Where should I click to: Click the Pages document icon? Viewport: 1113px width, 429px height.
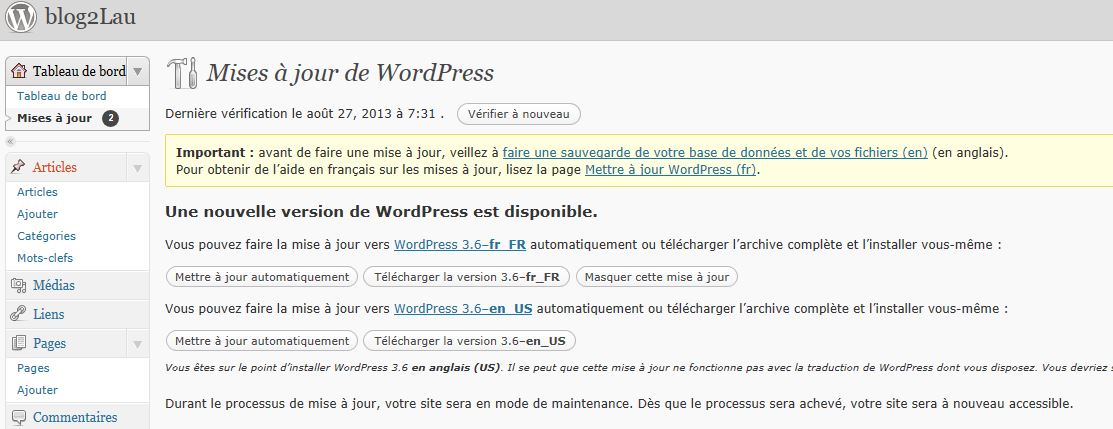19,343
